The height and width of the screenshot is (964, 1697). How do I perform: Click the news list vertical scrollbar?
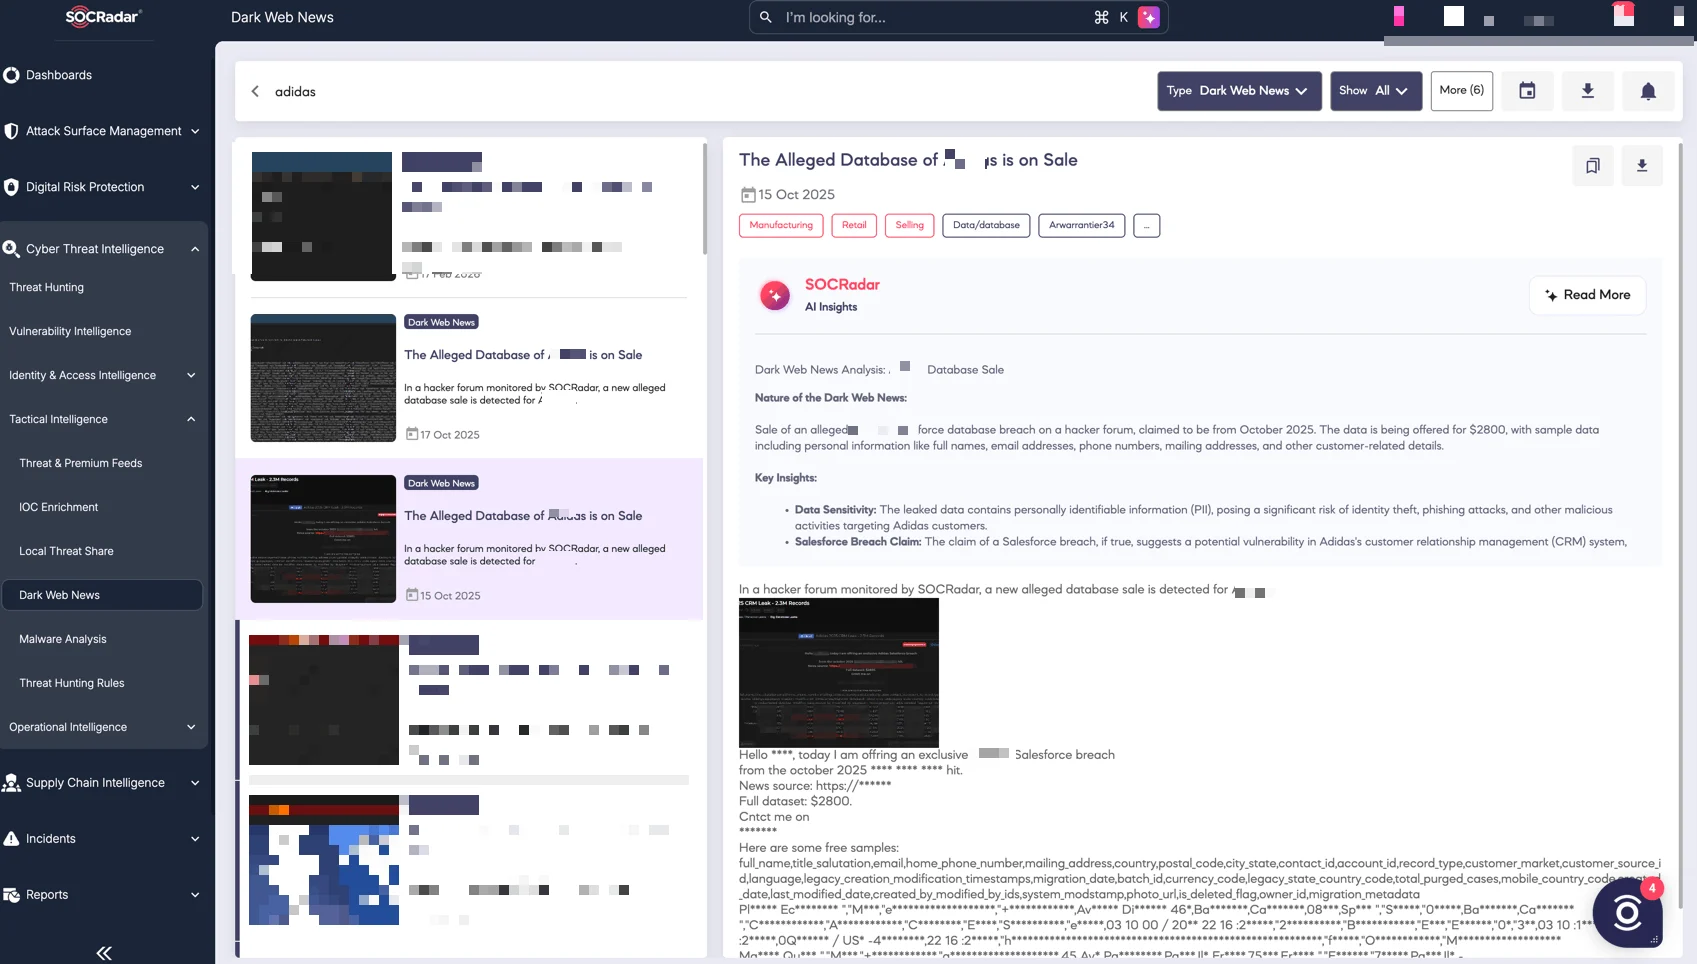point(705,198)
